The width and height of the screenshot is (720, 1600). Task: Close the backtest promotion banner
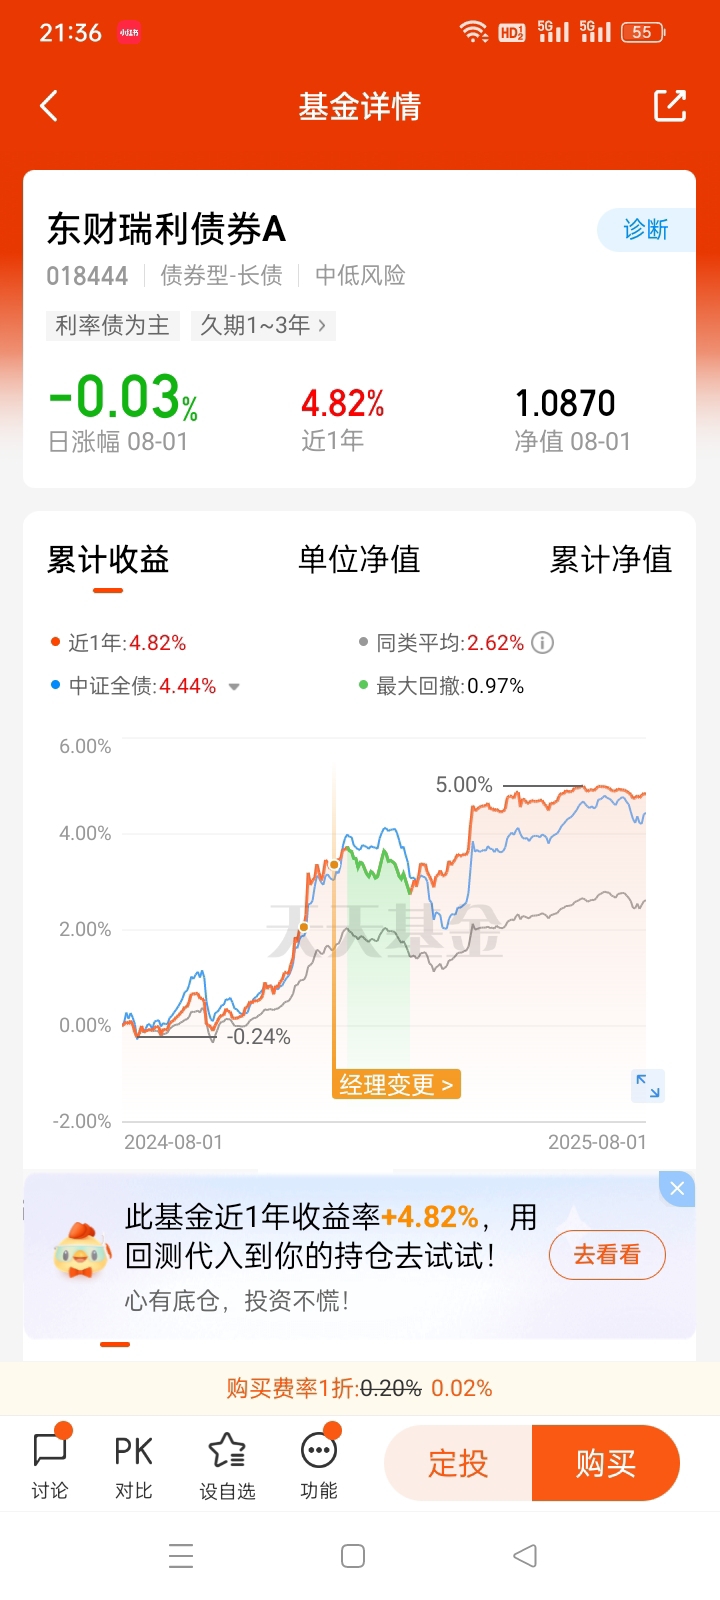point(677,1188)
